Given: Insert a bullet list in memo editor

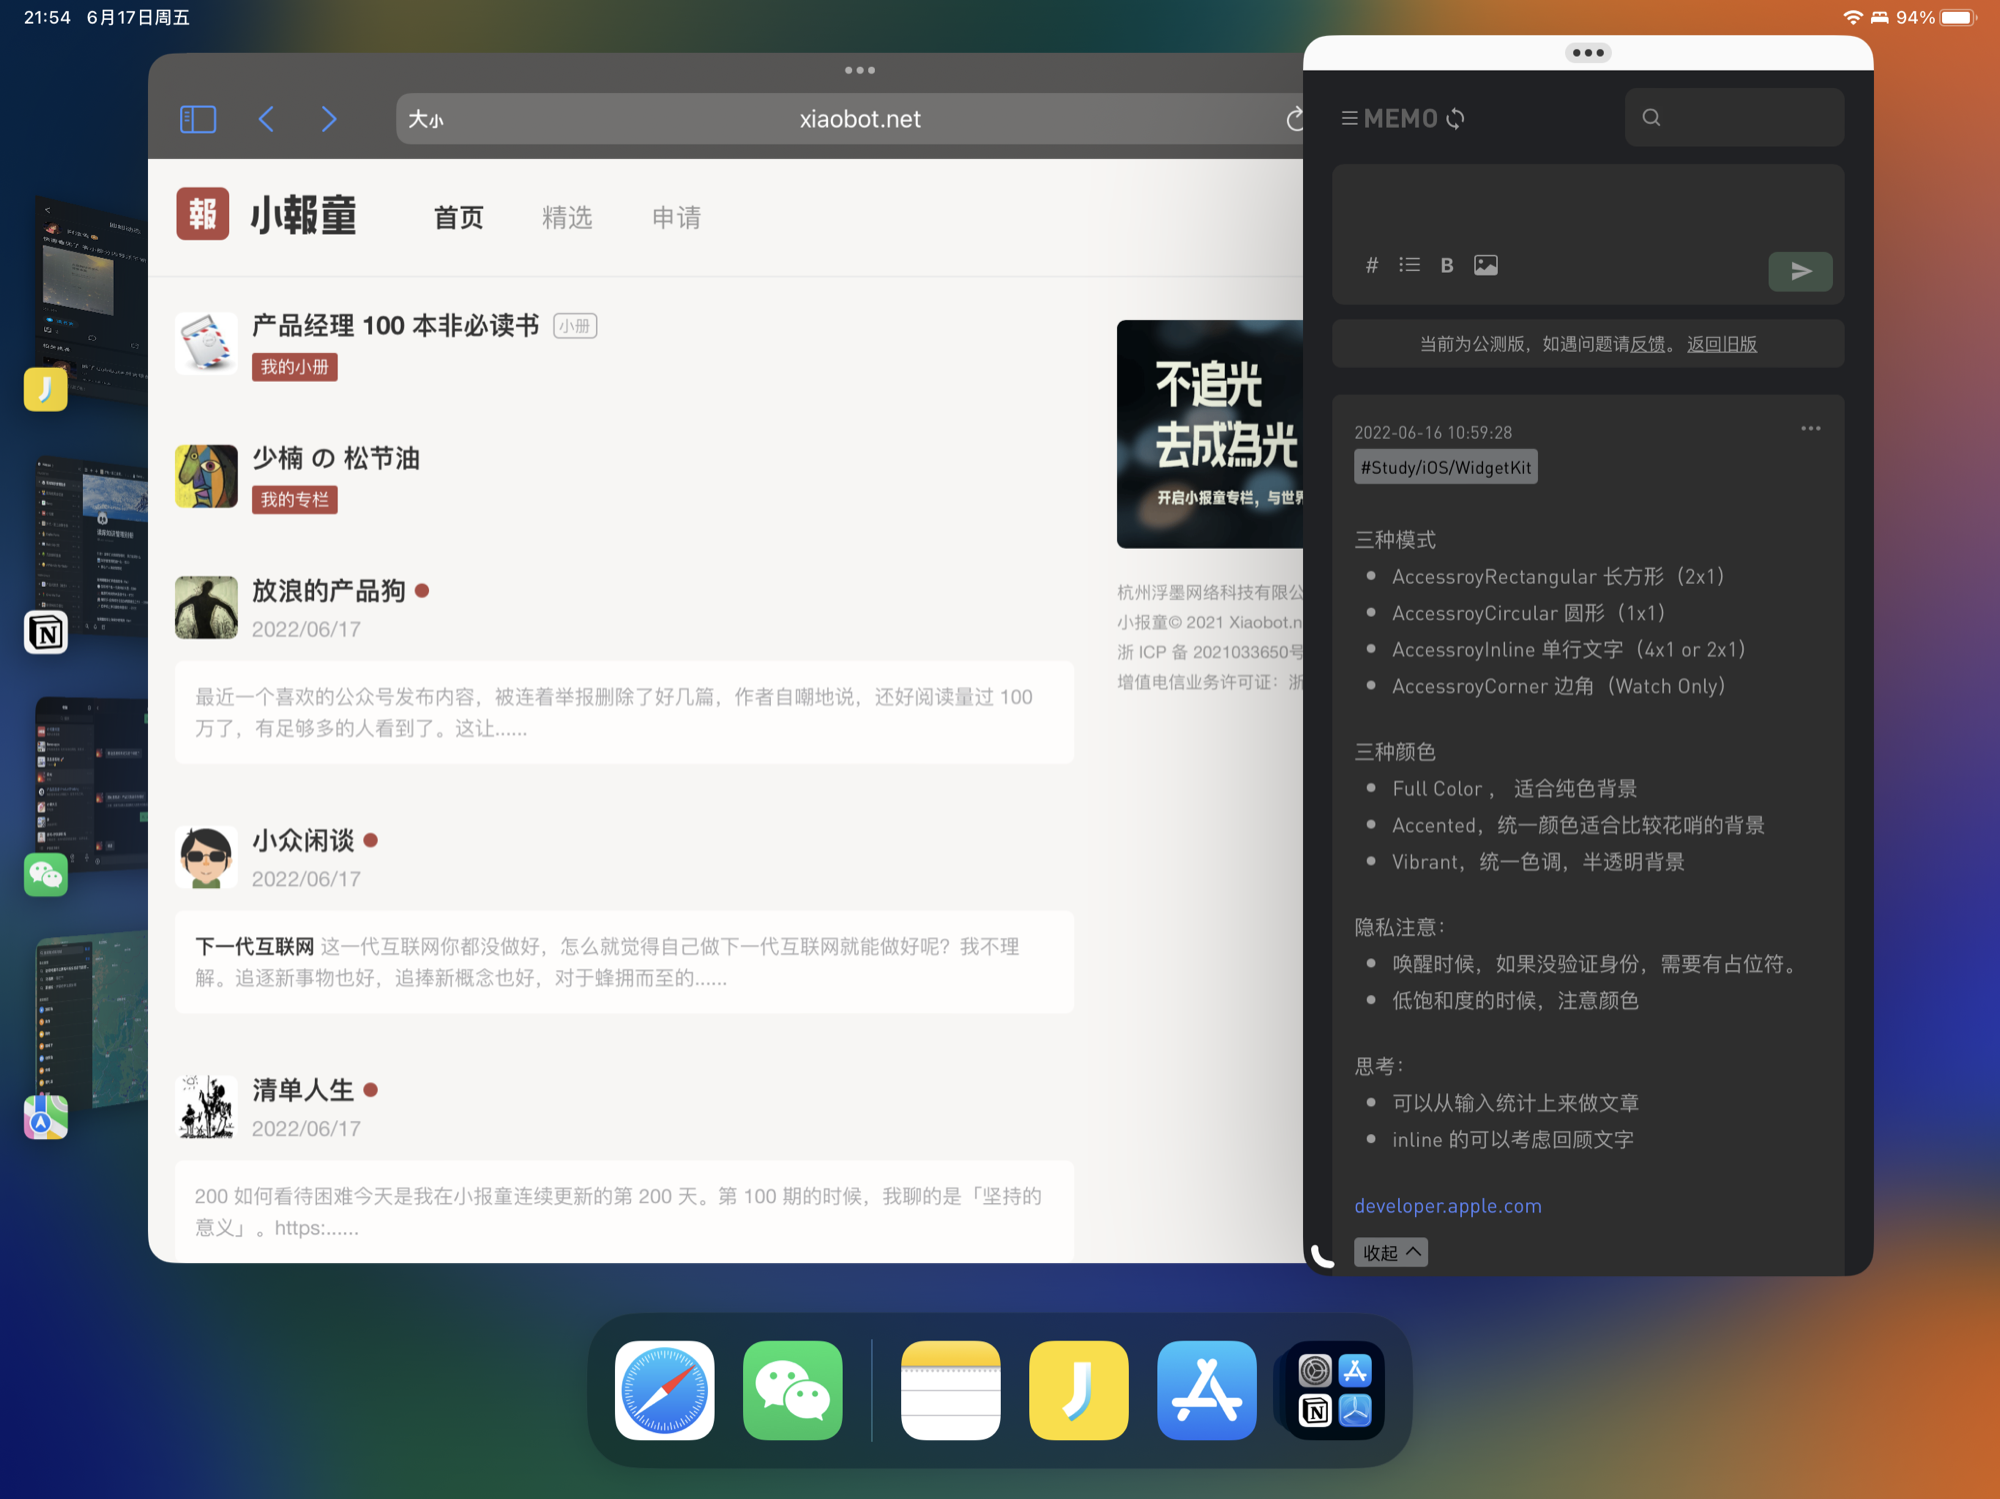Looking at the screenshot, I should (1409, 266).
